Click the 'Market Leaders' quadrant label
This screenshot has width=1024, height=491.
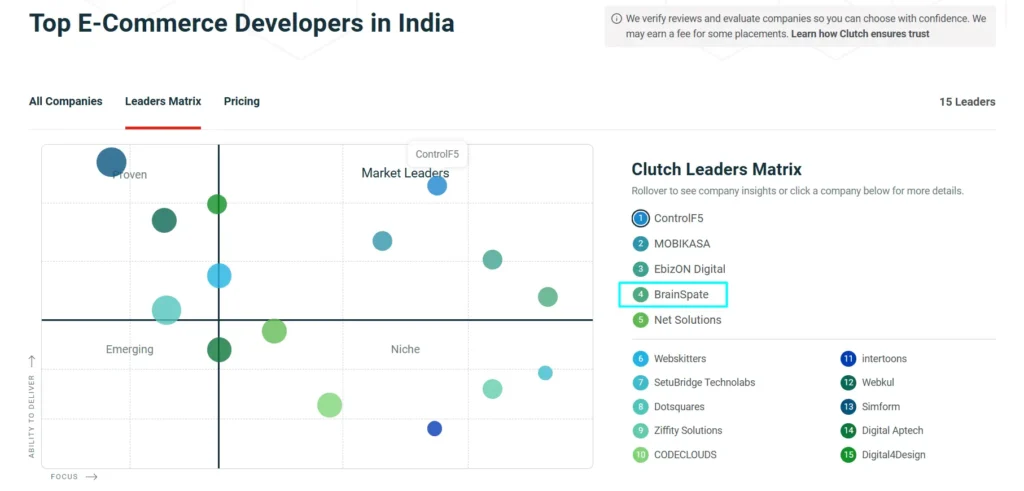click(406, 173)
